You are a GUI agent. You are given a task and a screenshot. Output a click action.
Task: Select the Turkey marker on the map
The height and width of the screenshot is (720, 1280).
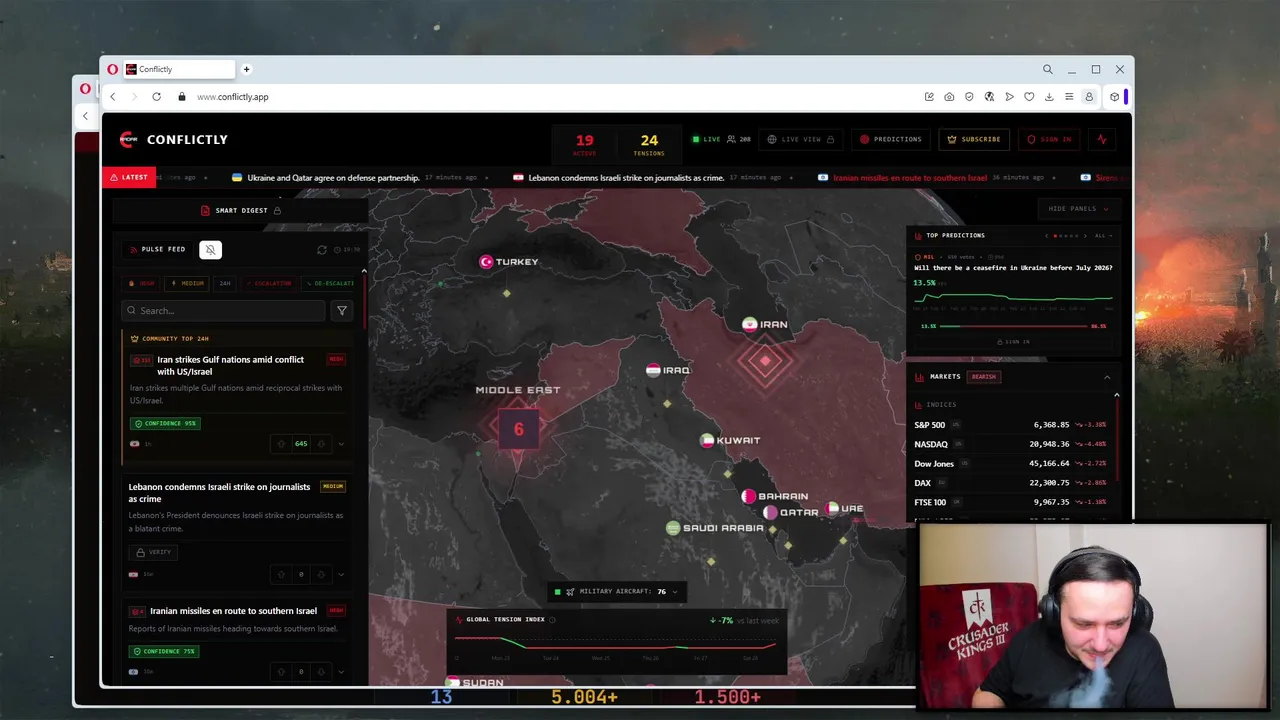[x=509, y=262]
